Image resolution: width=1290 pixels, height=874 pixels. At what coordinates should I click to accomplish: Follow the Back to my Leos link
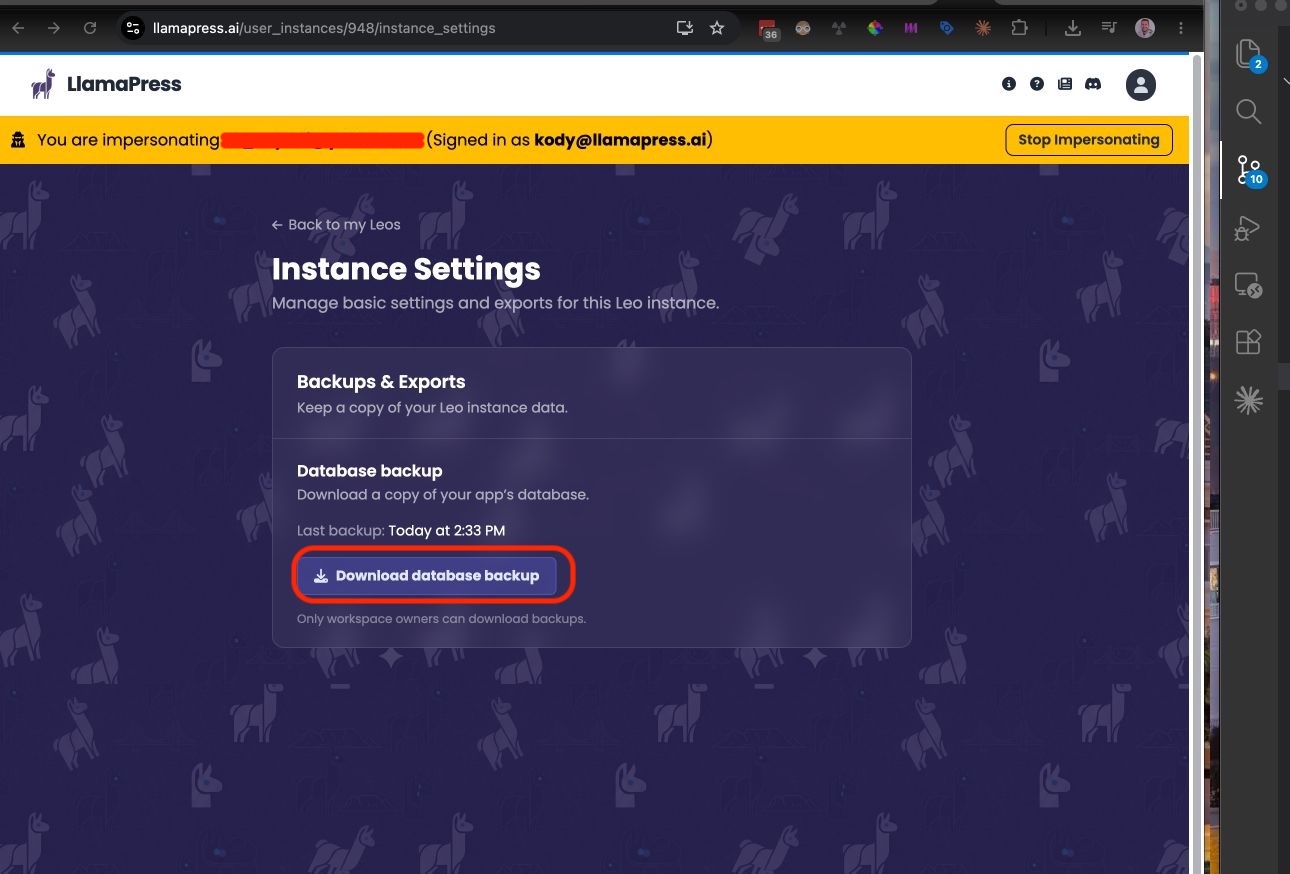tap(336, 225)
